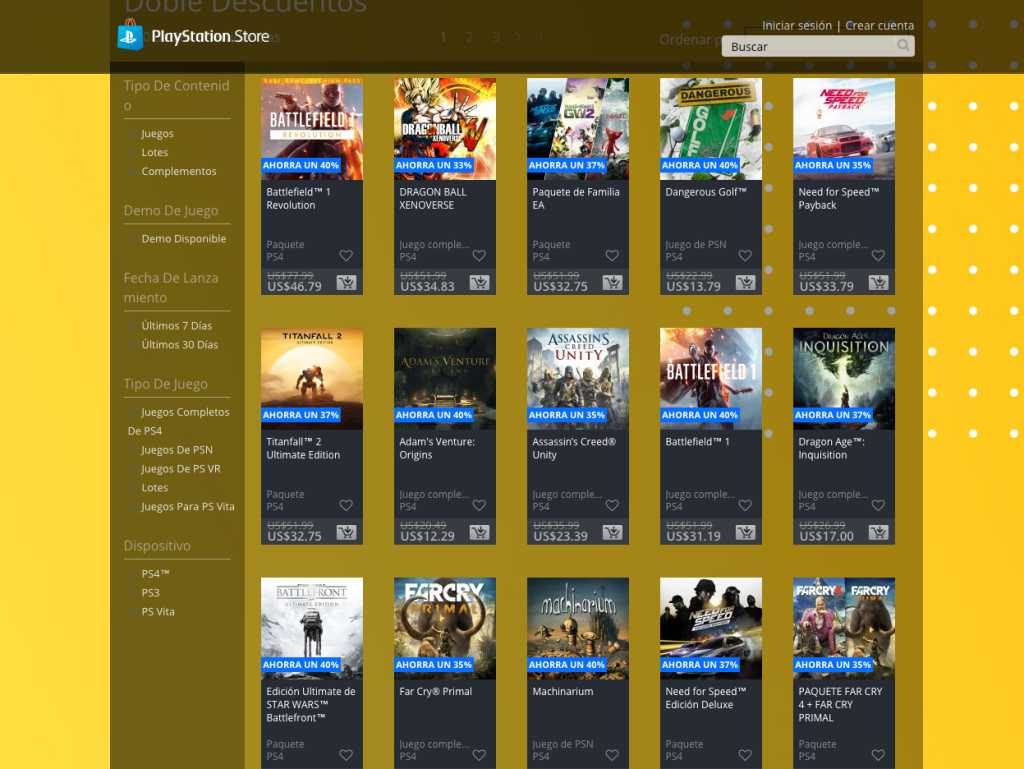Filter releases by Últimos 30 Días
Image resolution: width=1024 pixels, height=769 pixels.
pyautogui.click(x=180, y=344)
